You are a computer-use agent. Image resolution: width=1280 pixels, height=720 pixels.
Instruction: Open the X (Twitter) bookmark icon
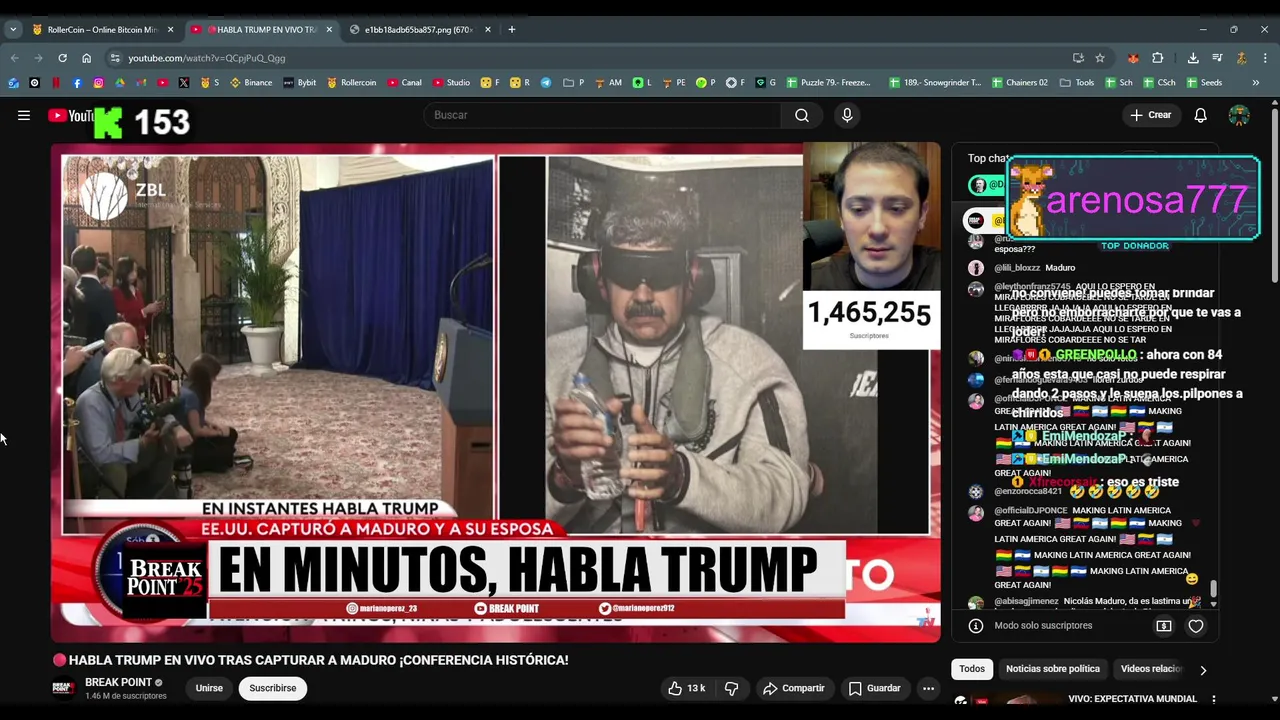[184, 83]
